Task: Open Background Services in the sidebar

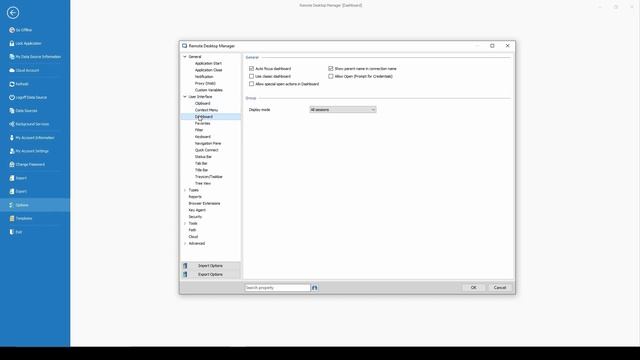Action: click(29, 124)
